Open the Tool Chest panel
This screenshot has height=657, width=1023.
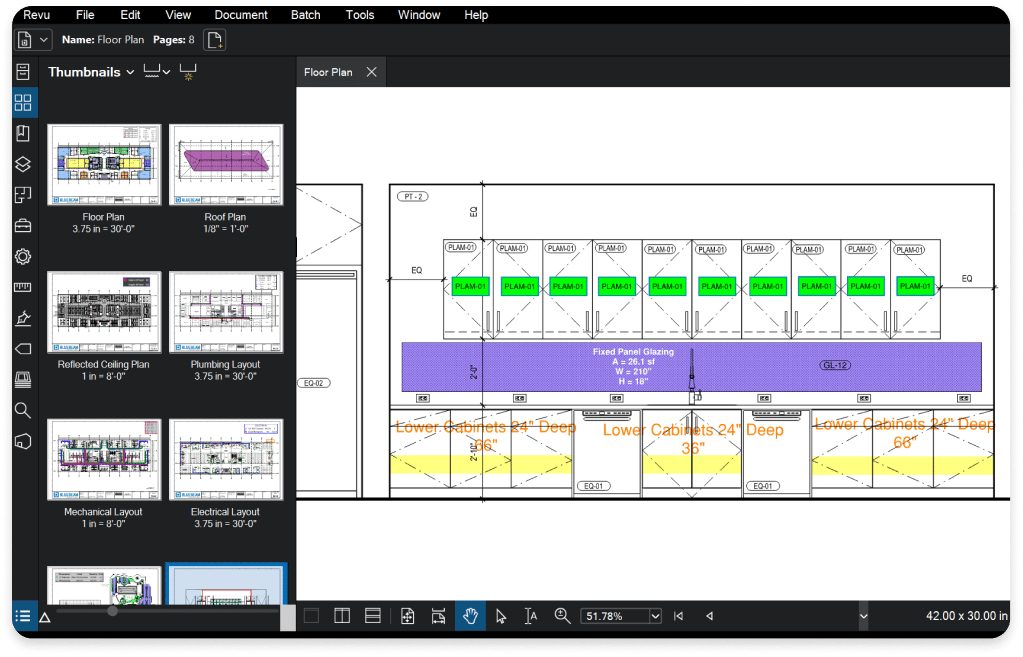pos(23,226)
